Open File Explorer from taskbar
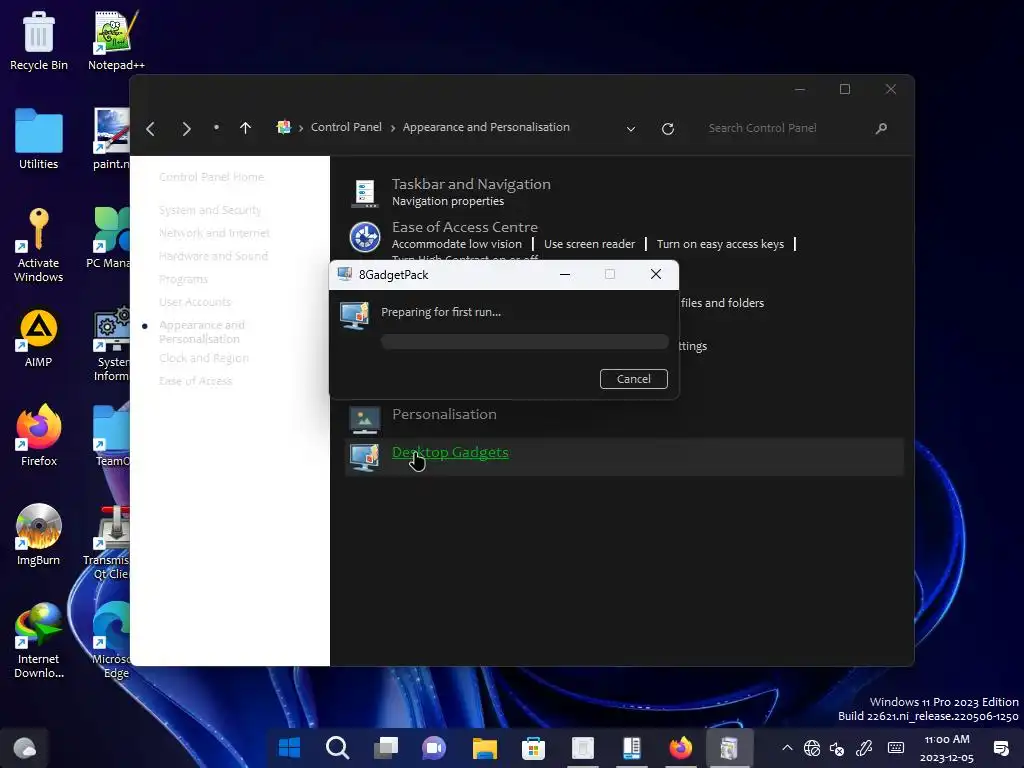 (x=485, y=748)
